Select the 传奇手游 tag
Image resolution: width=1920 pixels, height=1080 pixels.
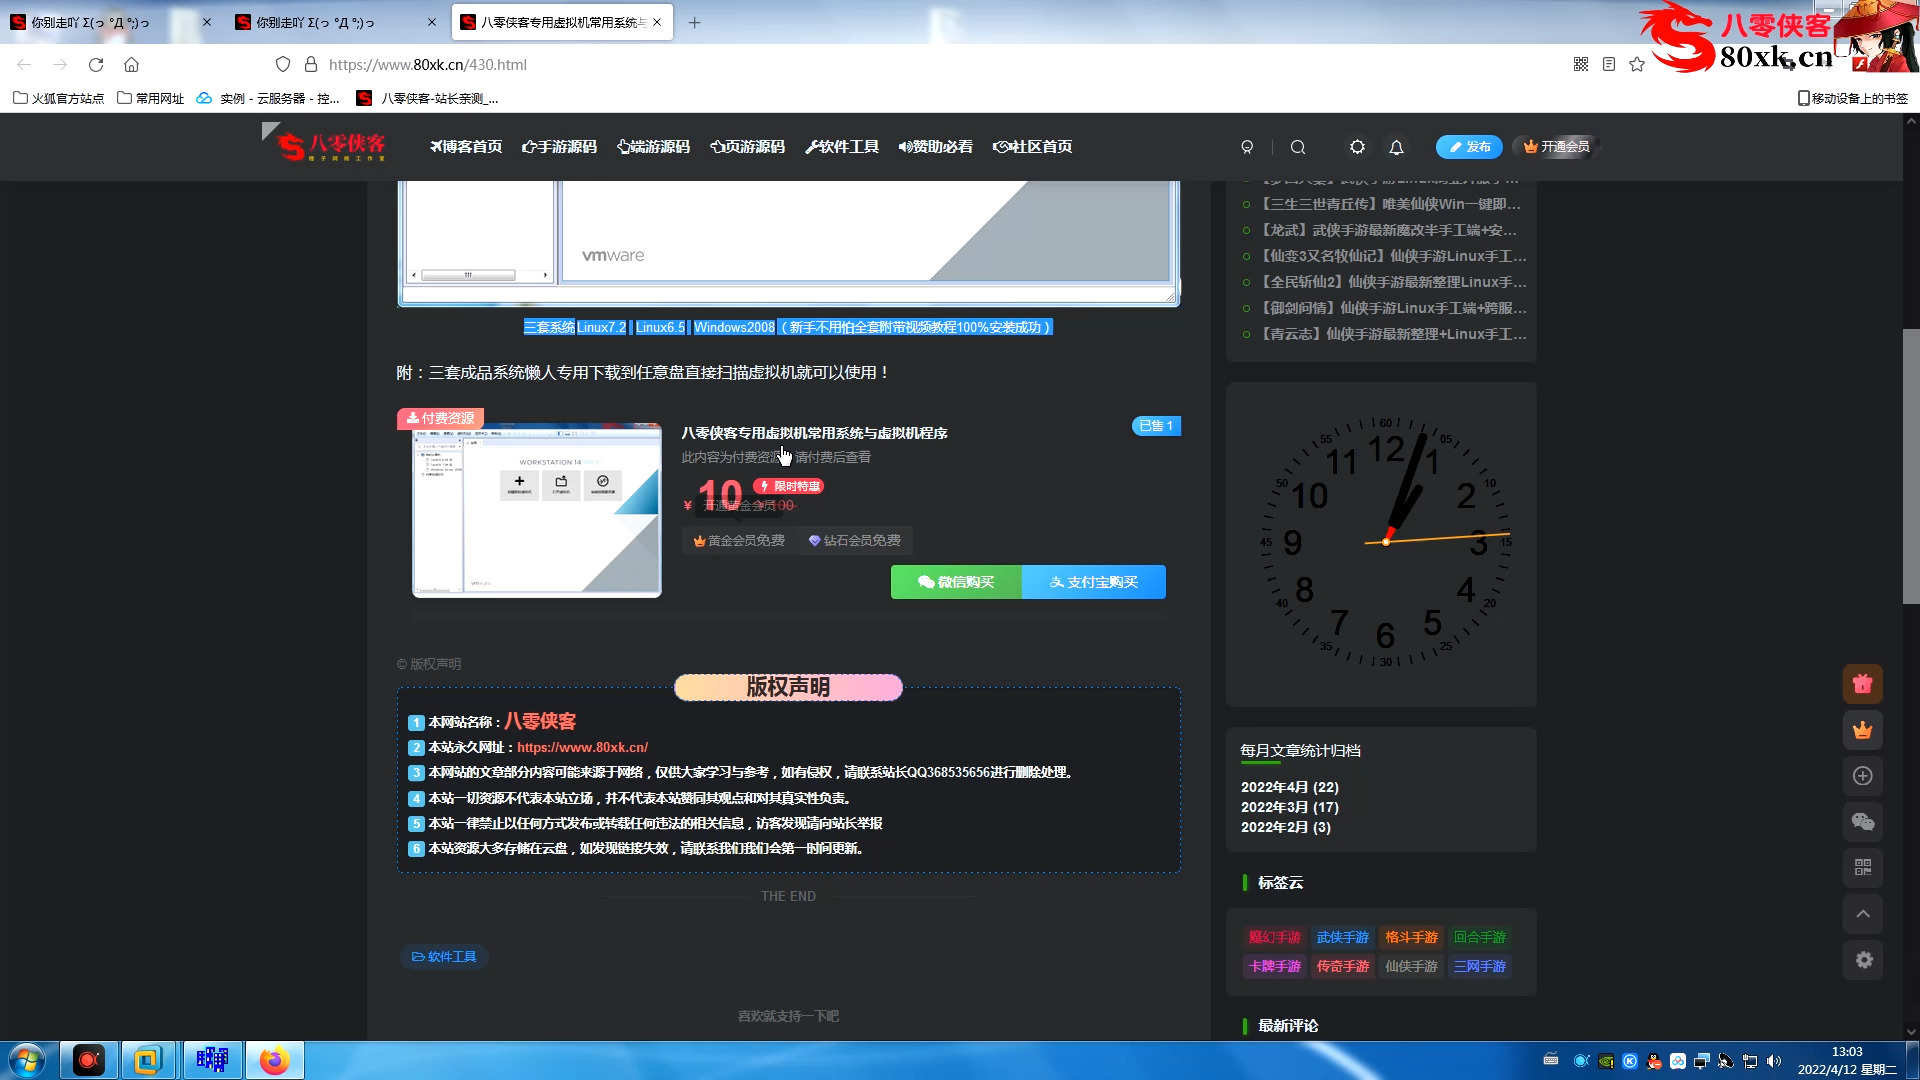click(1342, 967)
